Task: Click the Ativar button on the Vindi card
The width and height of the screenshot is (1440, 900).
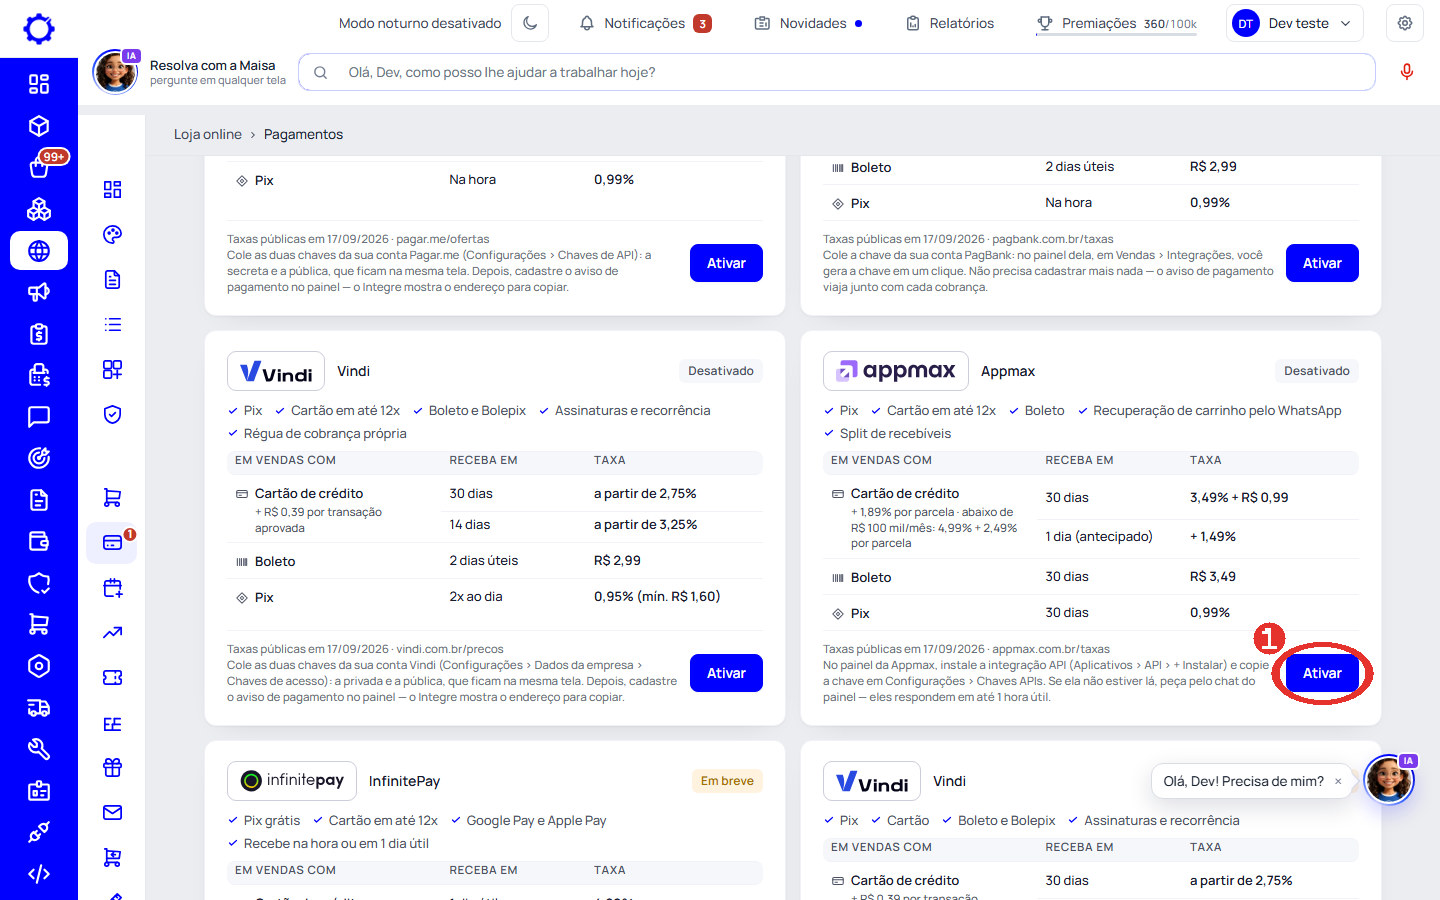Action: coord(726,673)
